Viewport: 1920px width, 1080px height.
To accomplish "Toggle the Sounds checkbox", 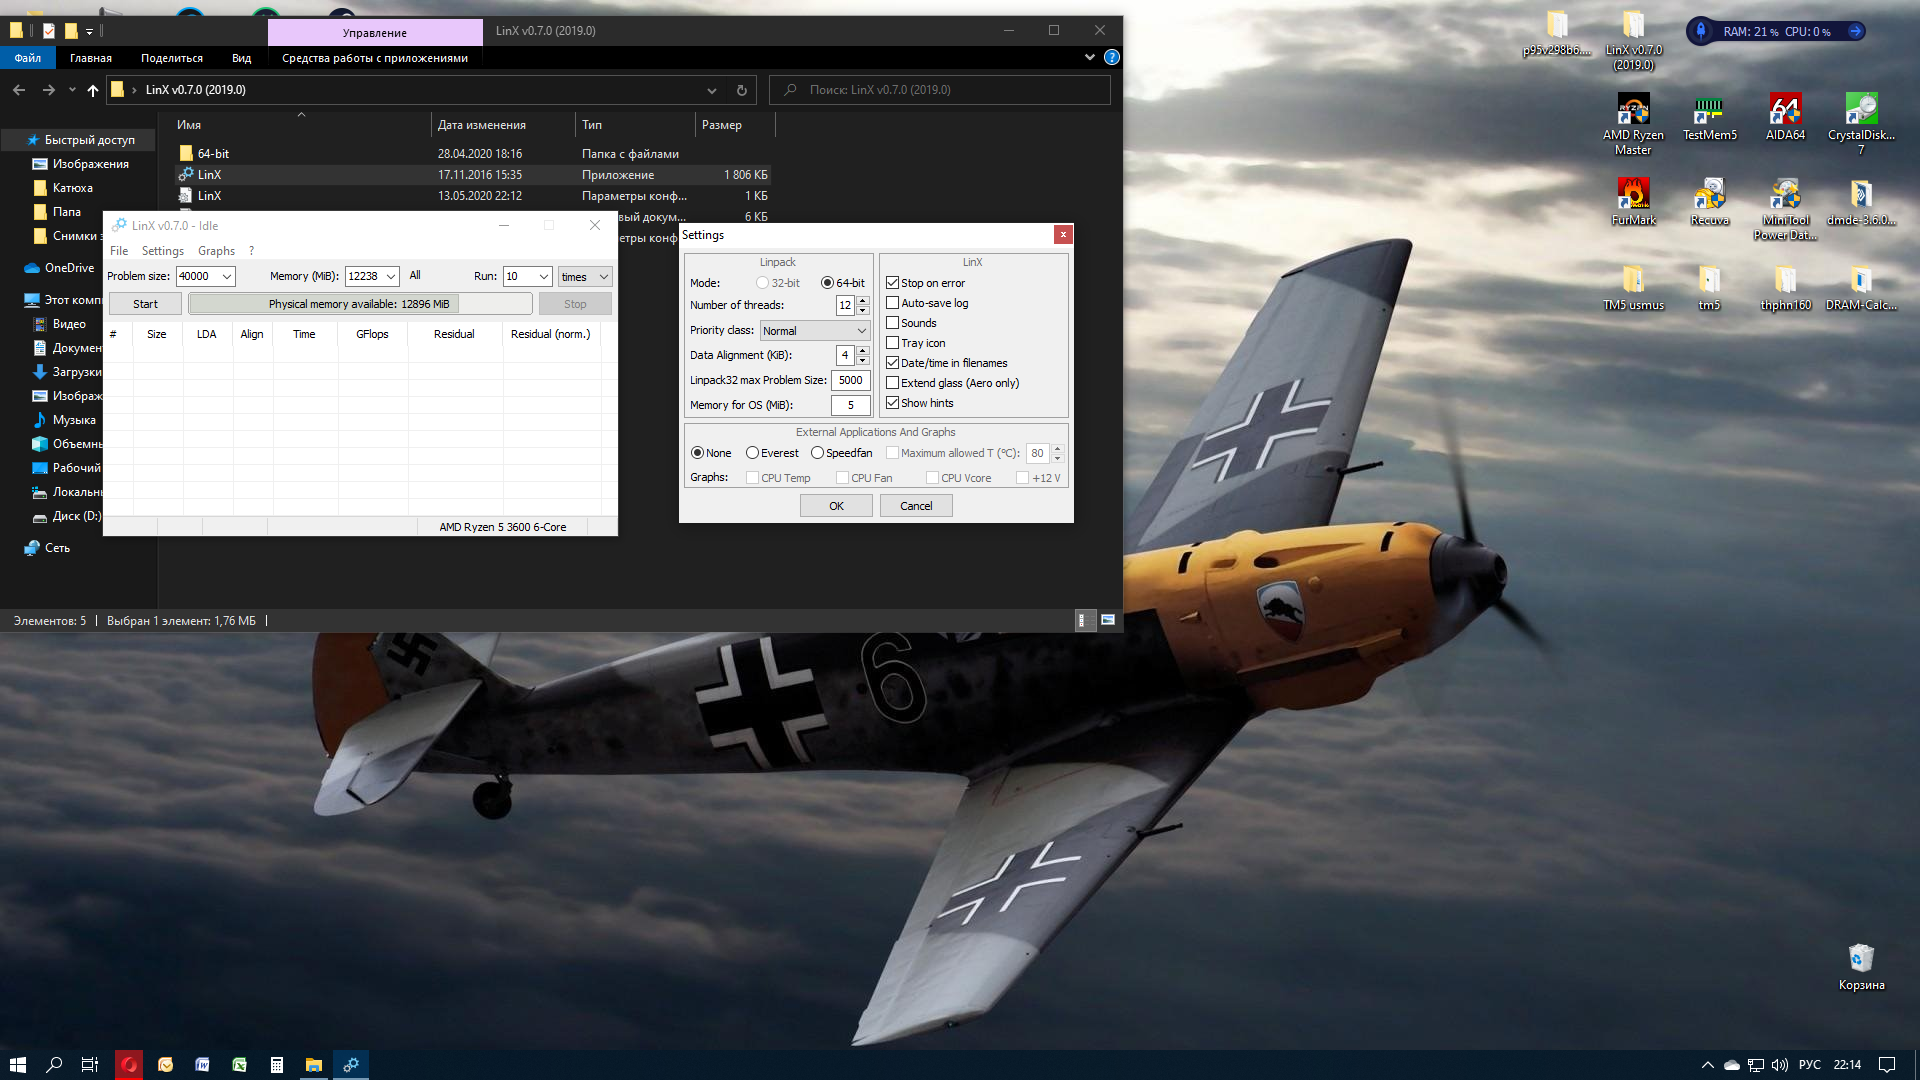I will [x=892, y=323].
